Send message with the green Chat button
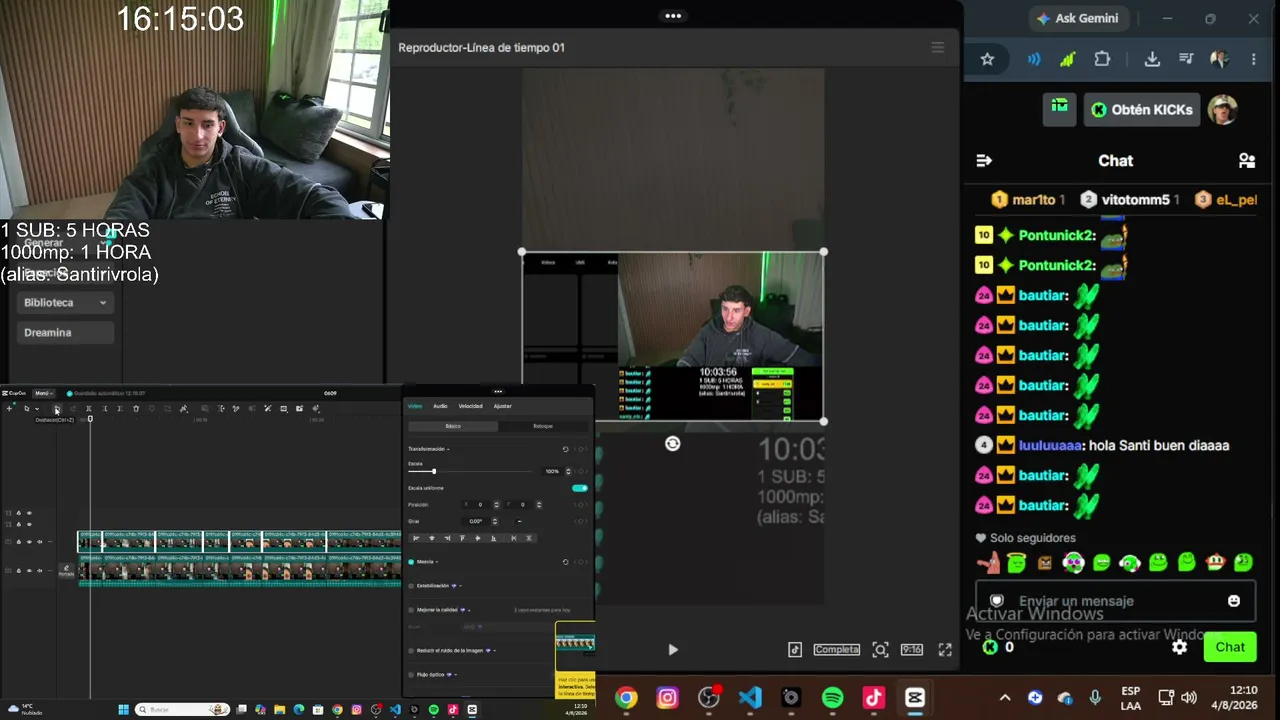 pos(1230,647)
